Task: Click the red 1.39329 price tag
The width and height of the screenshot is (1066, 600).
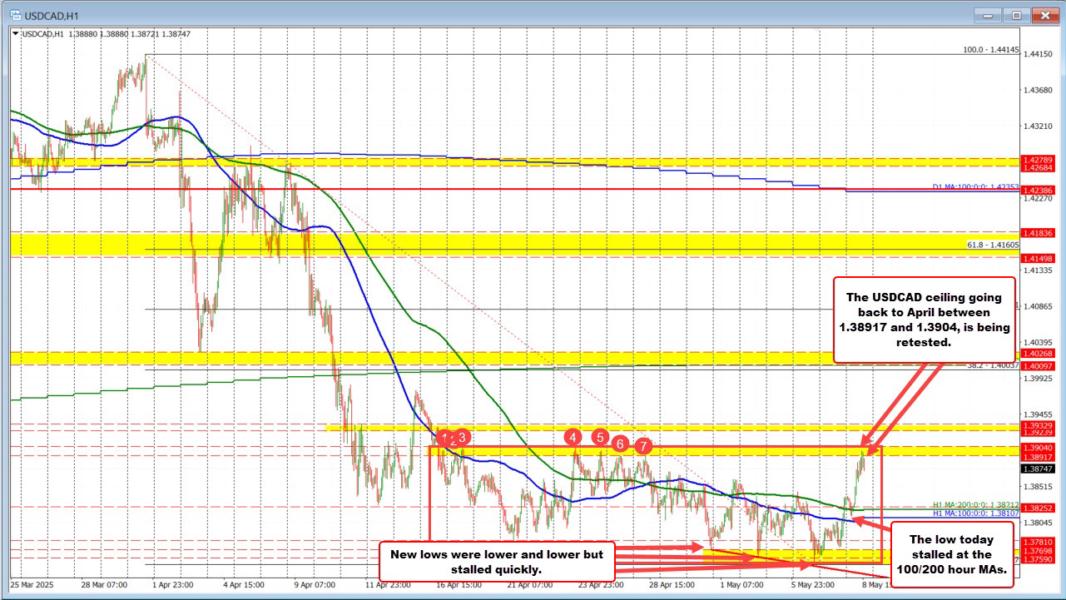Action: tap(1038, 425)
